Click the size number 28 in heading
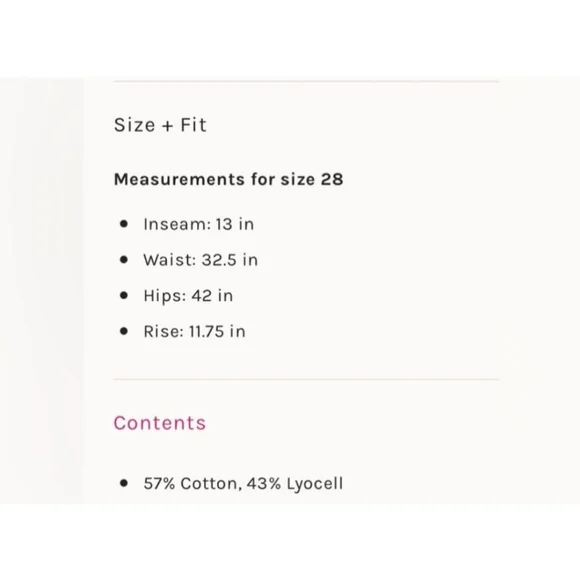This screenshot has width=580, height=580. [x=332, y=179]
